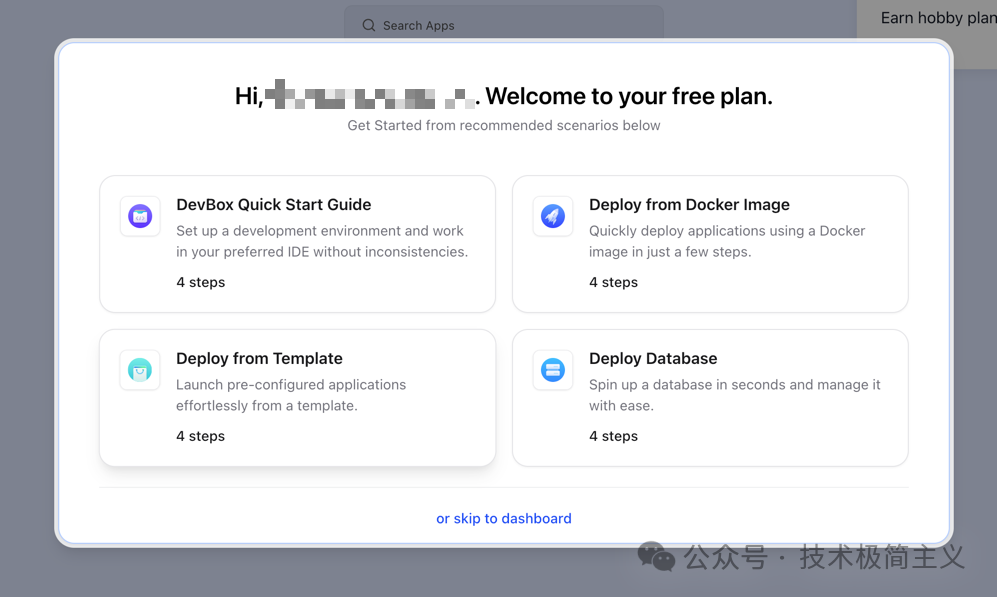The width and height of the screenshot is (997, 597).
Task: Skip to dashboard link
Action: (x=504, y=518)
